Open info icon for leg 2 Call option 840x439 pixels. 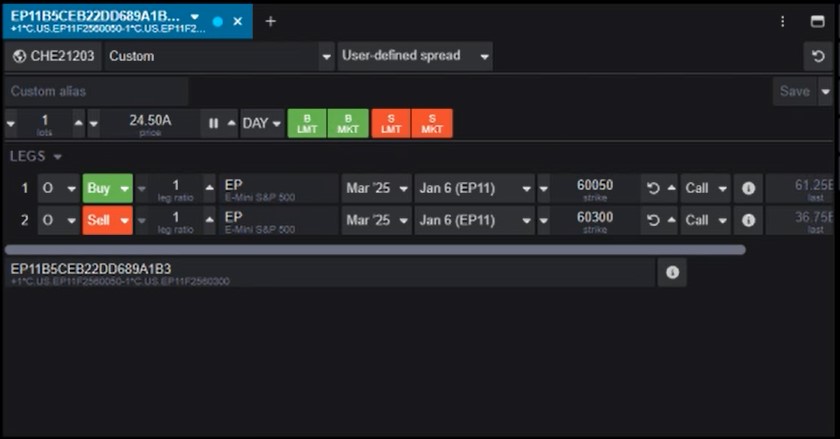click(x=747, y=220)
